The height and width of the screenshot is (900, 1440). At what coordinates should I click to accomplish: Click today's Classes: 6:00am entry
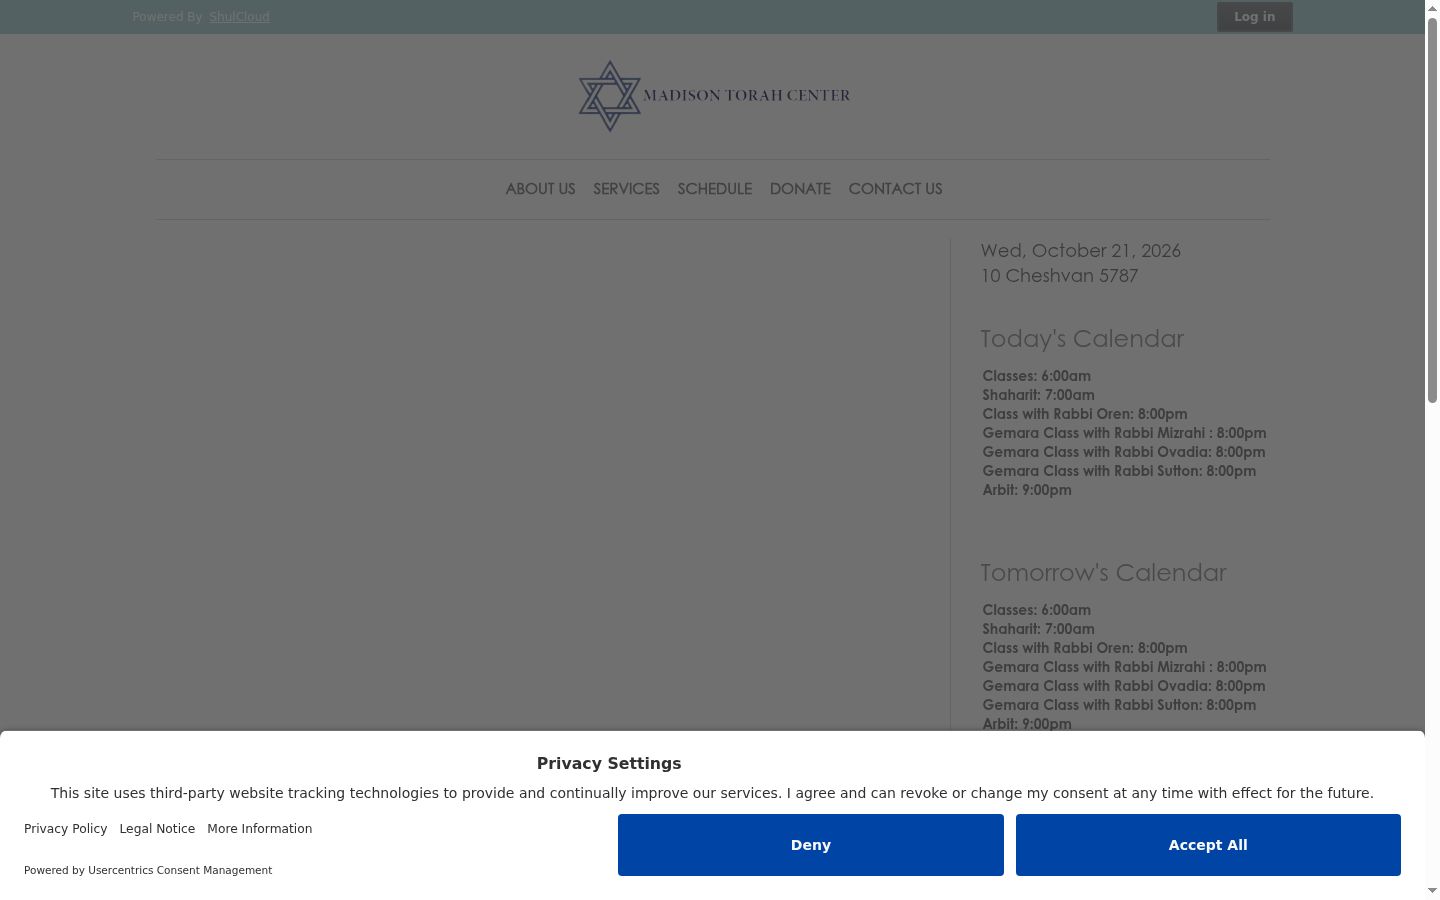click(x=1036, y=376)
